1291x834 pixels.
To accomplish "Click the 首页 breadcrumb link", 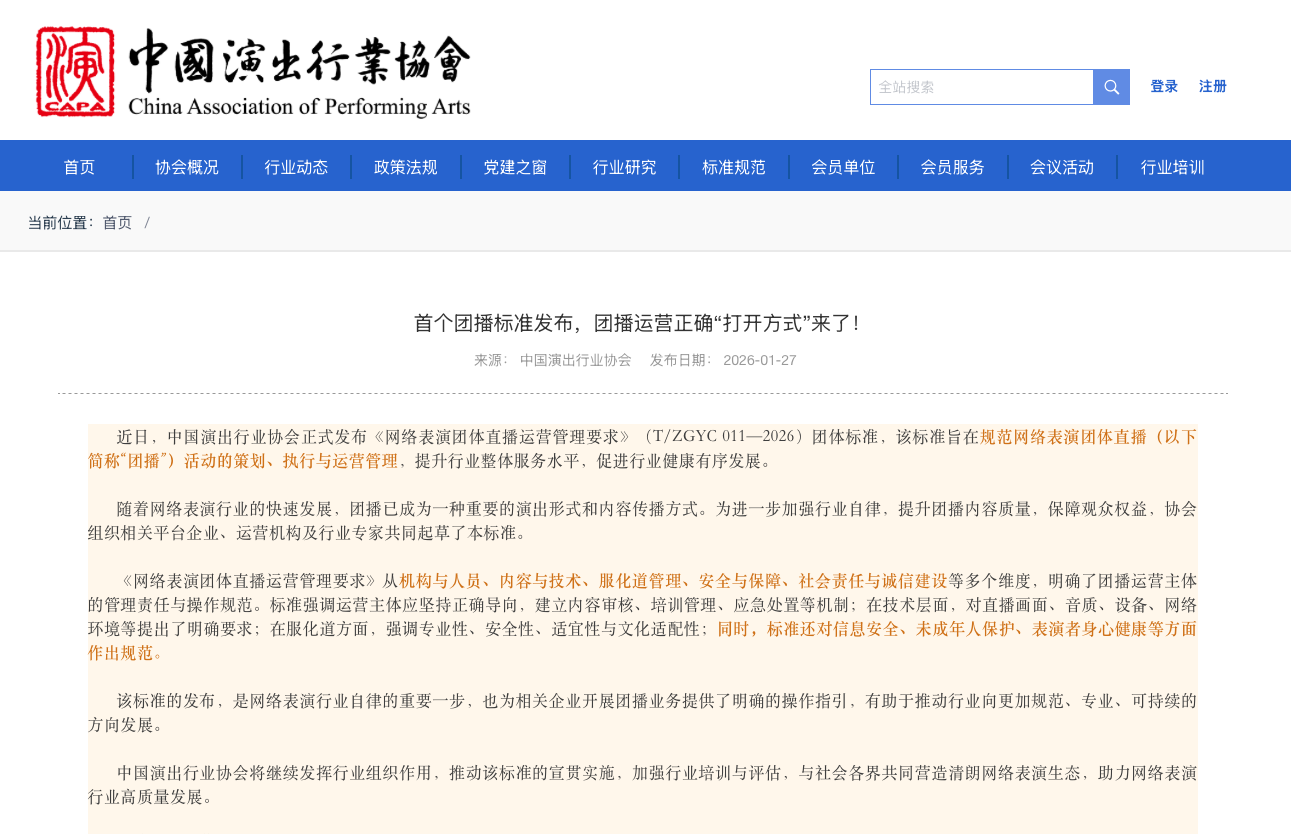I will pos(117,222).
